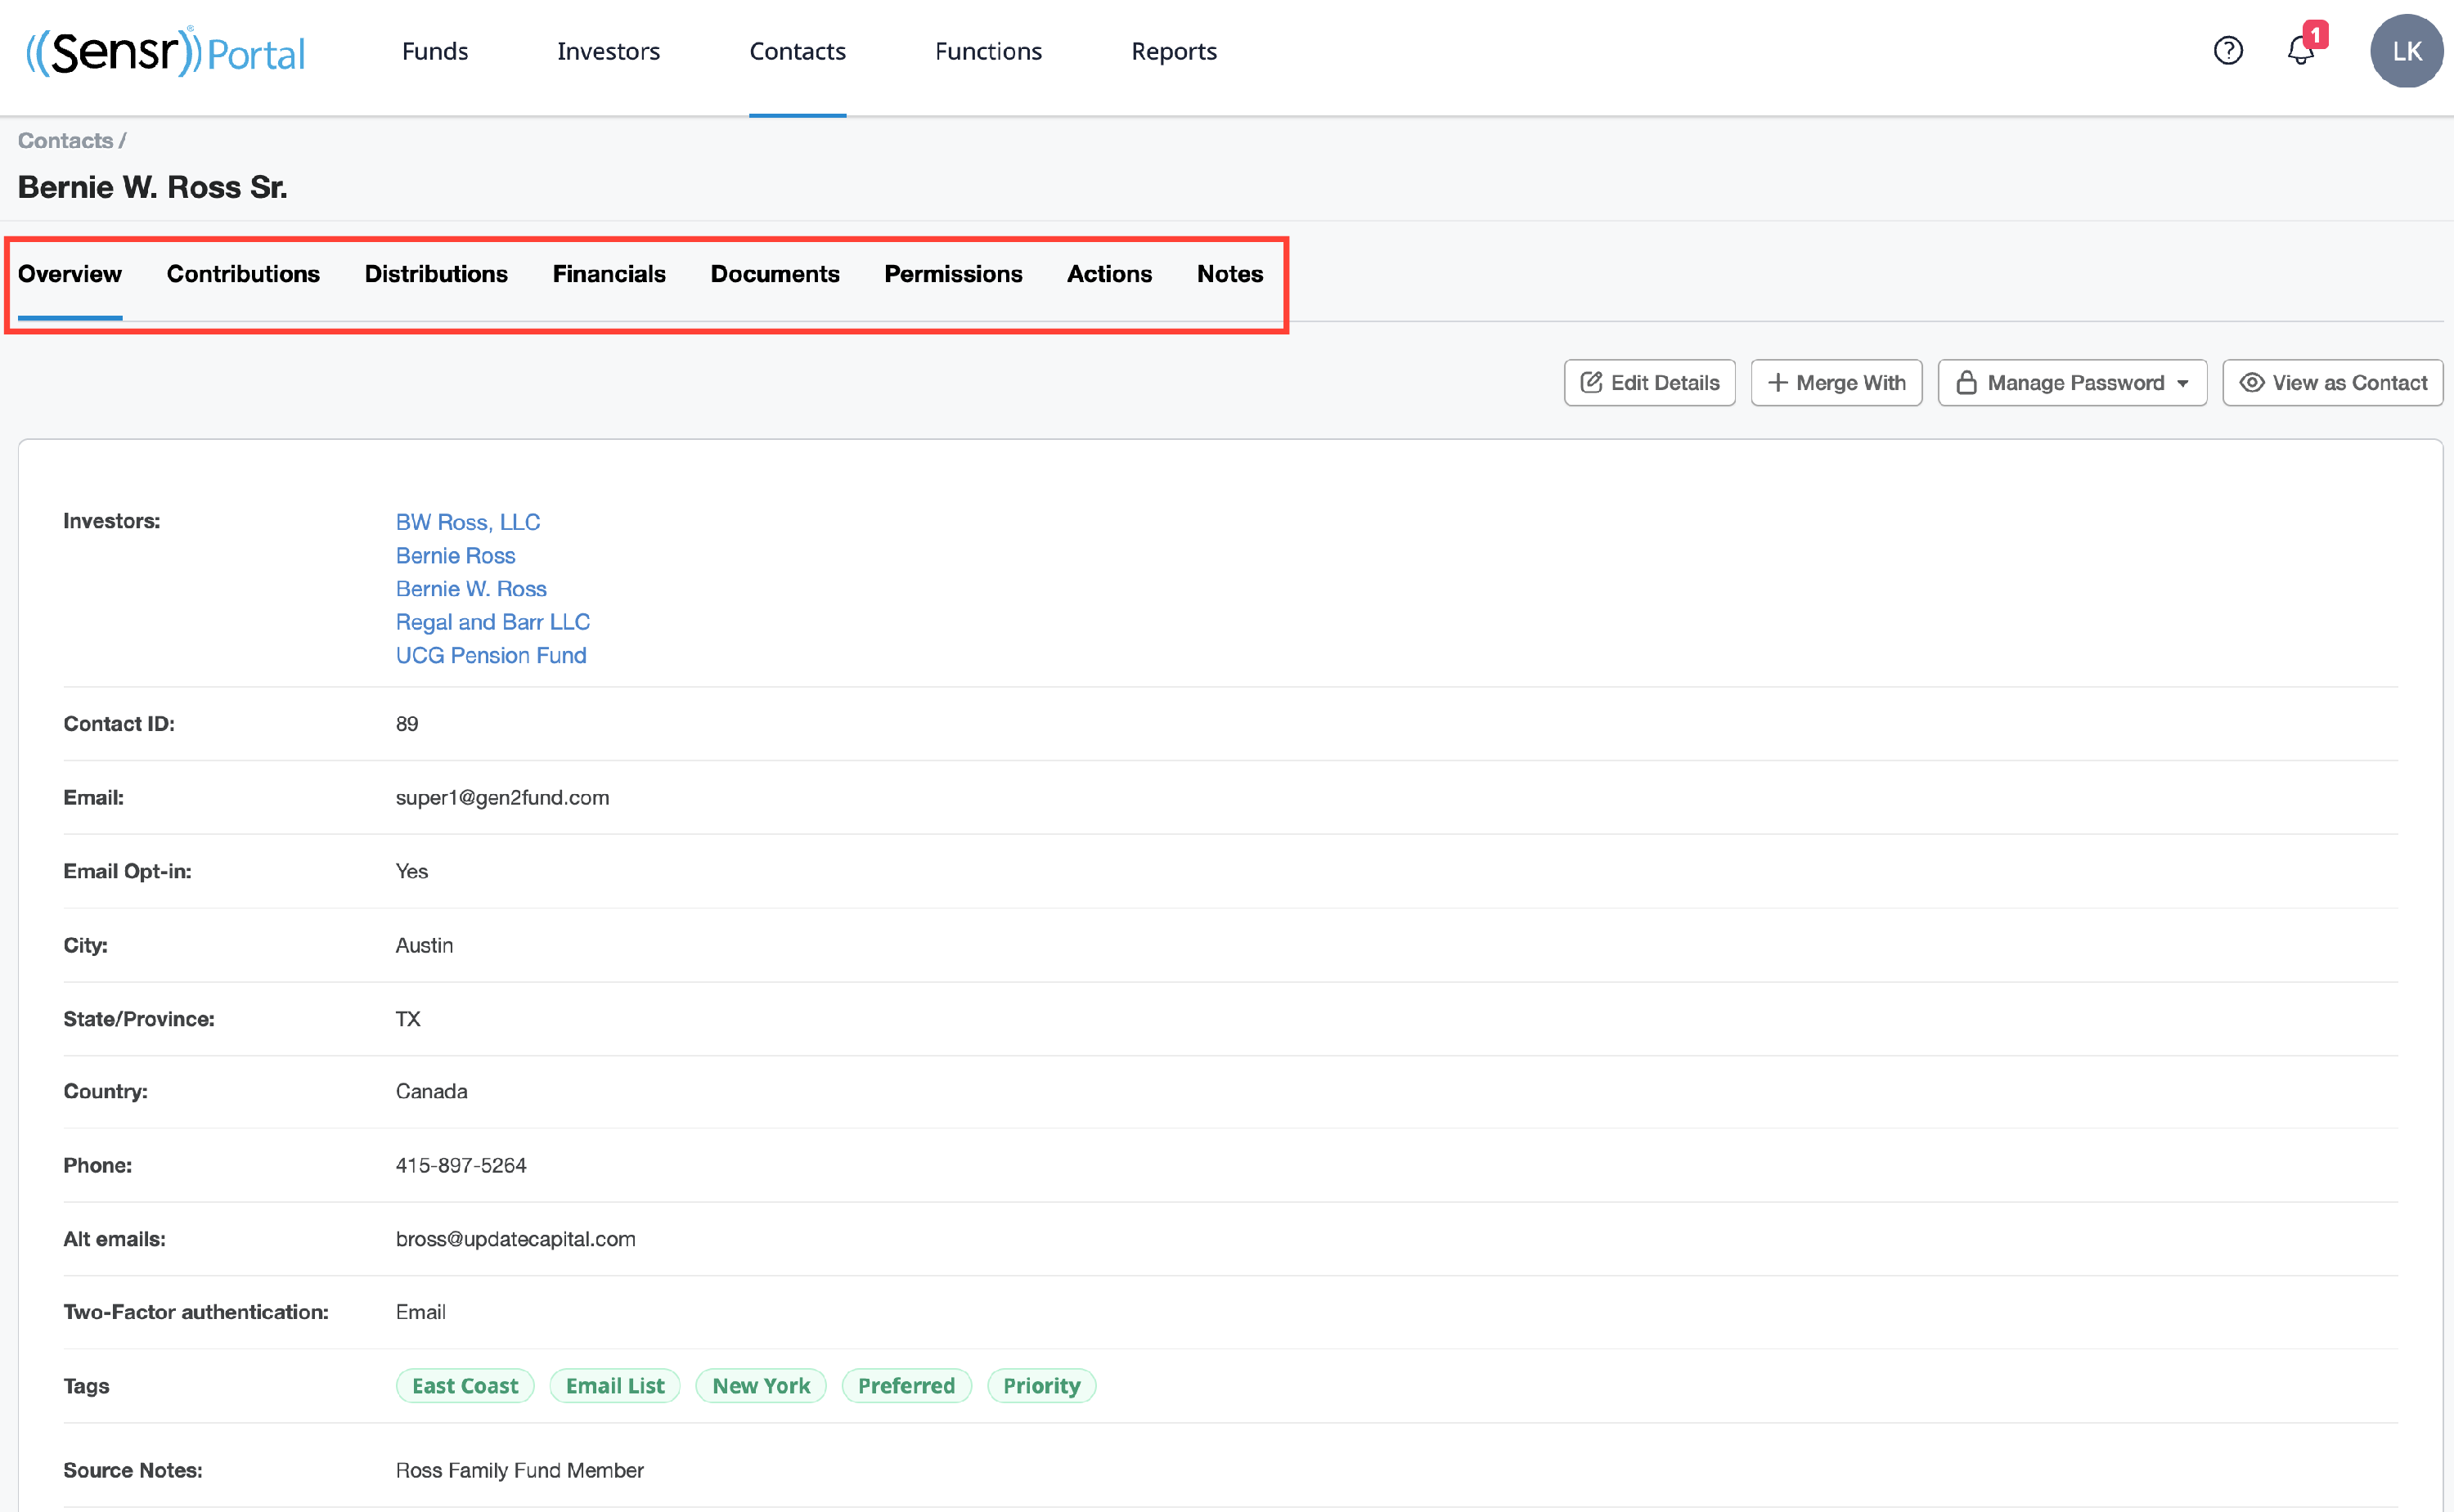
Task: Click the Email Opt-in value Yes
Action: [x=411, y=871]
